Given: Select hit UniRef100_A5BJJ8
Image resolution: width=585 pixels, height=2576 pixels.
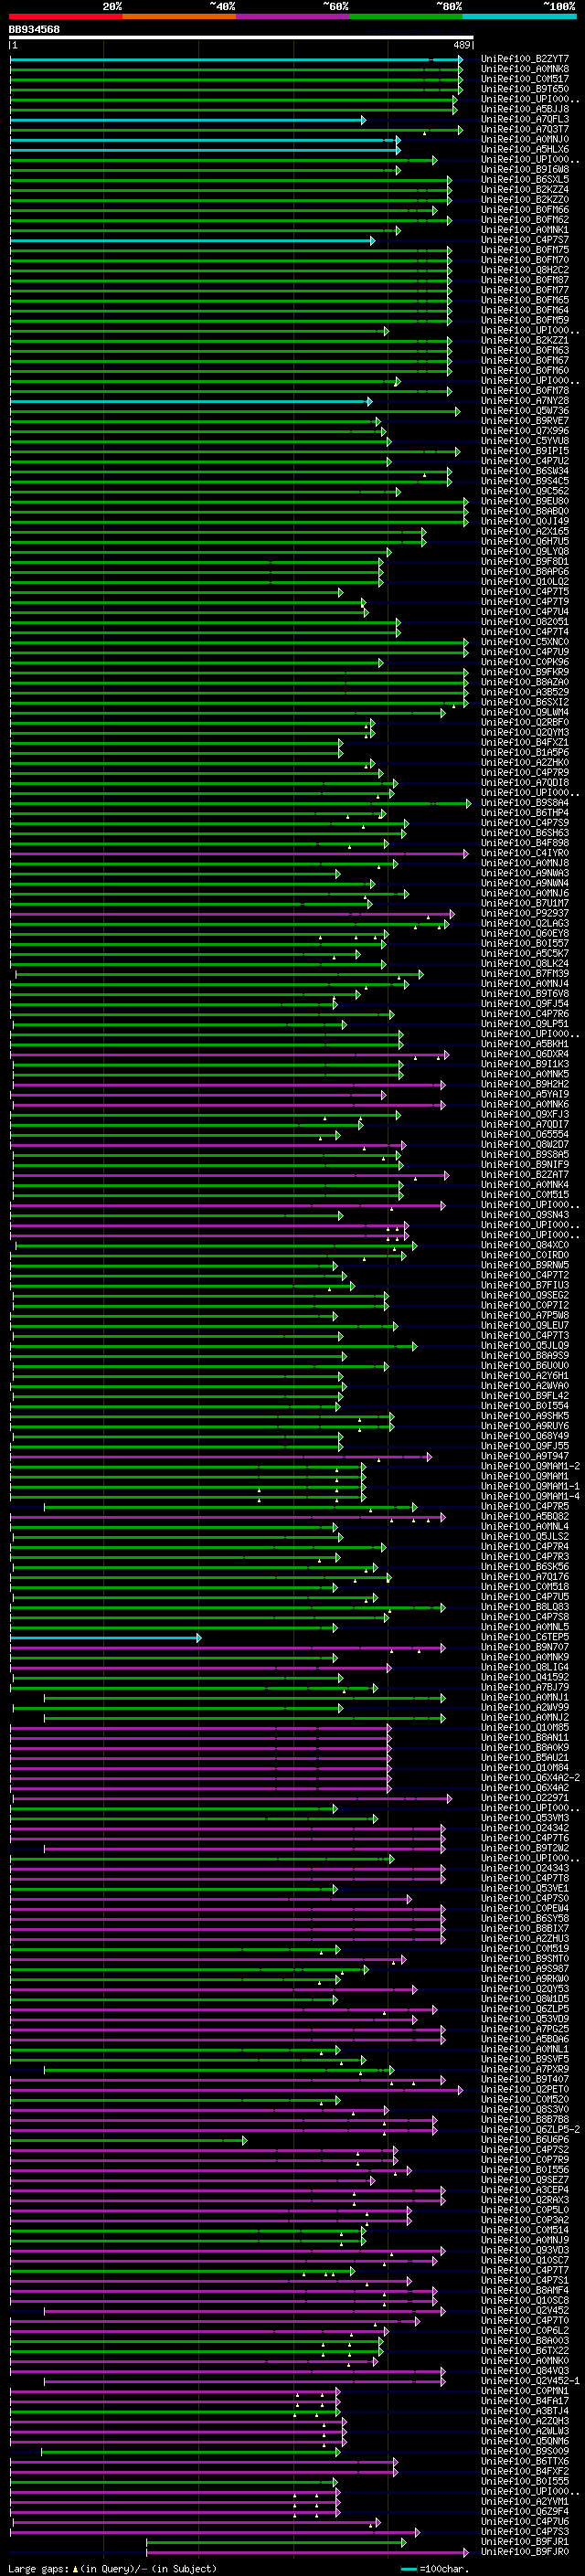Looking at the screenshot, I should point(525,109).
